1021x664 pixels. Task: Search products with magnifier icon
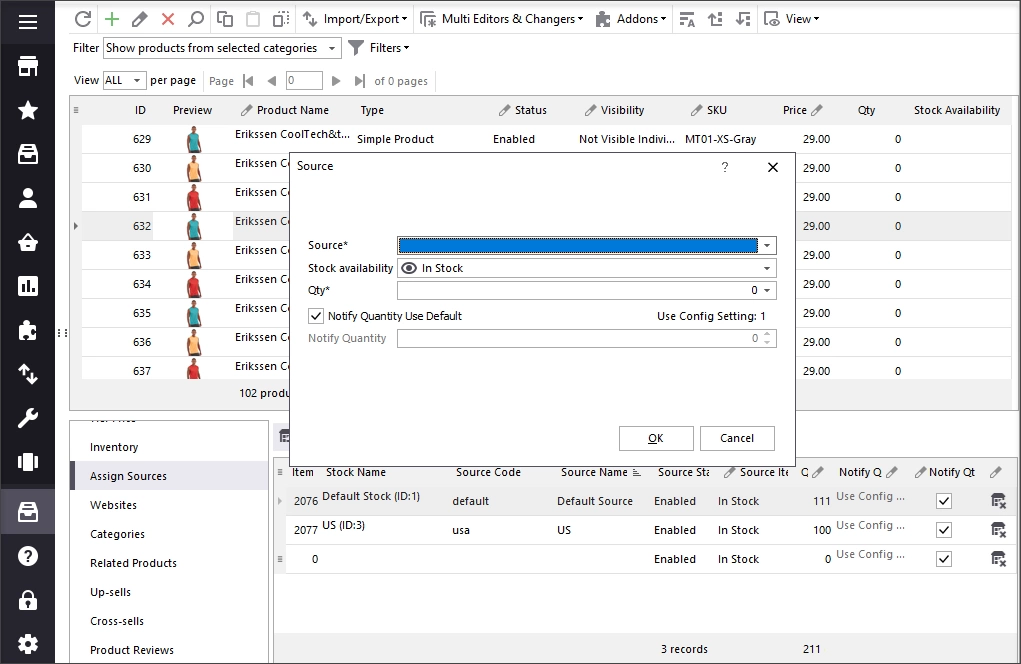(x=195, y=19)
